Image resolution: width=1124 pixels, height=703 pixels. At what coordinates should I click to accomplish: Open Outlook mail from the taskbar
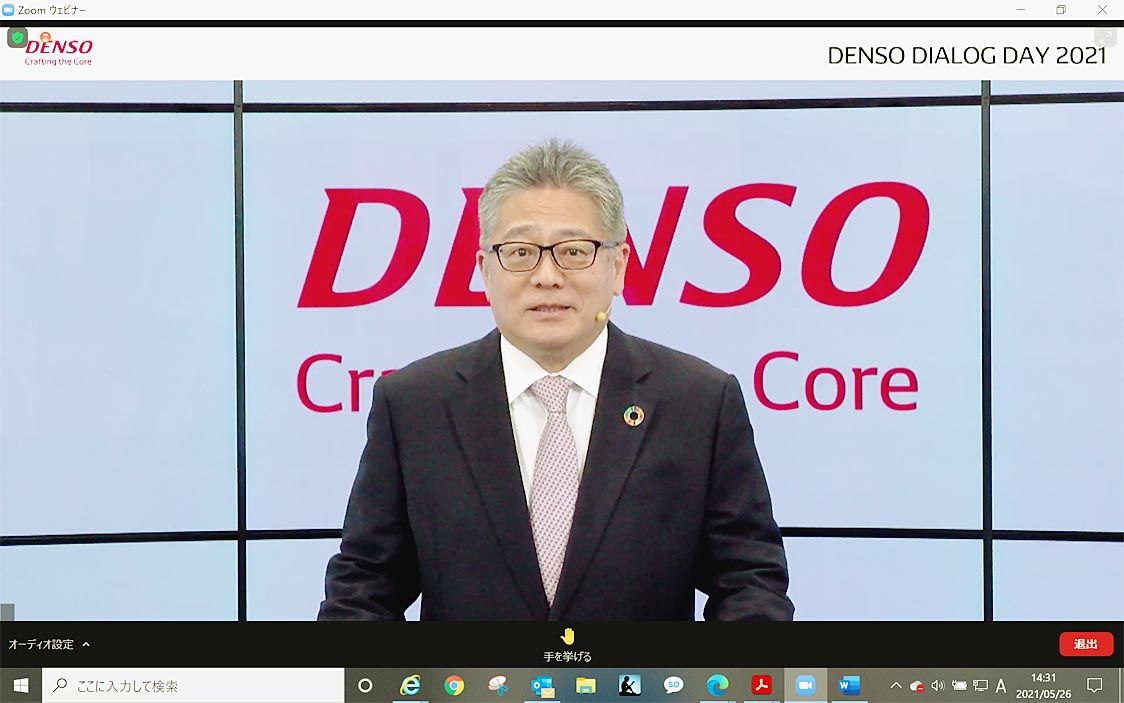pyautogui.click(x=542, y=685)
